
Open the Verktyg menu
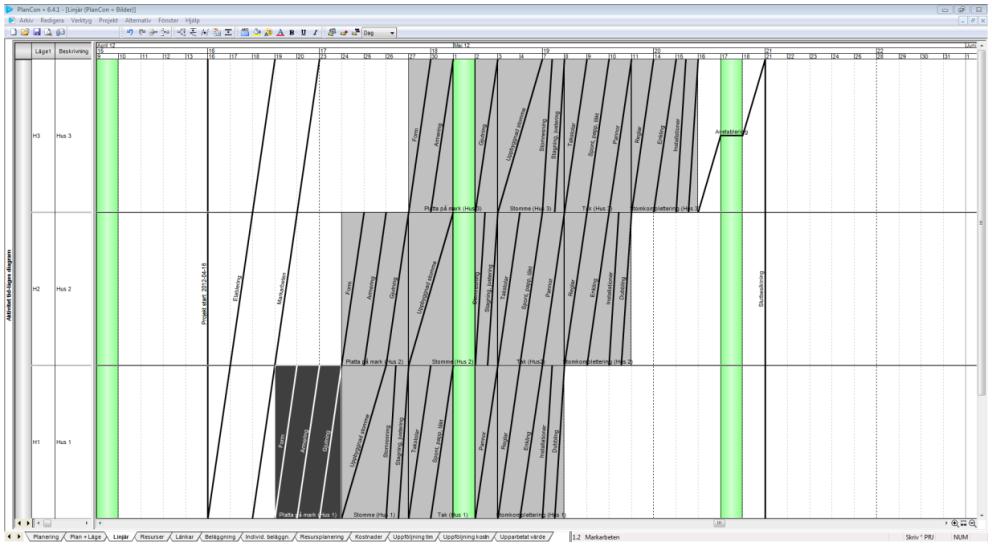[x=81, y=20]
